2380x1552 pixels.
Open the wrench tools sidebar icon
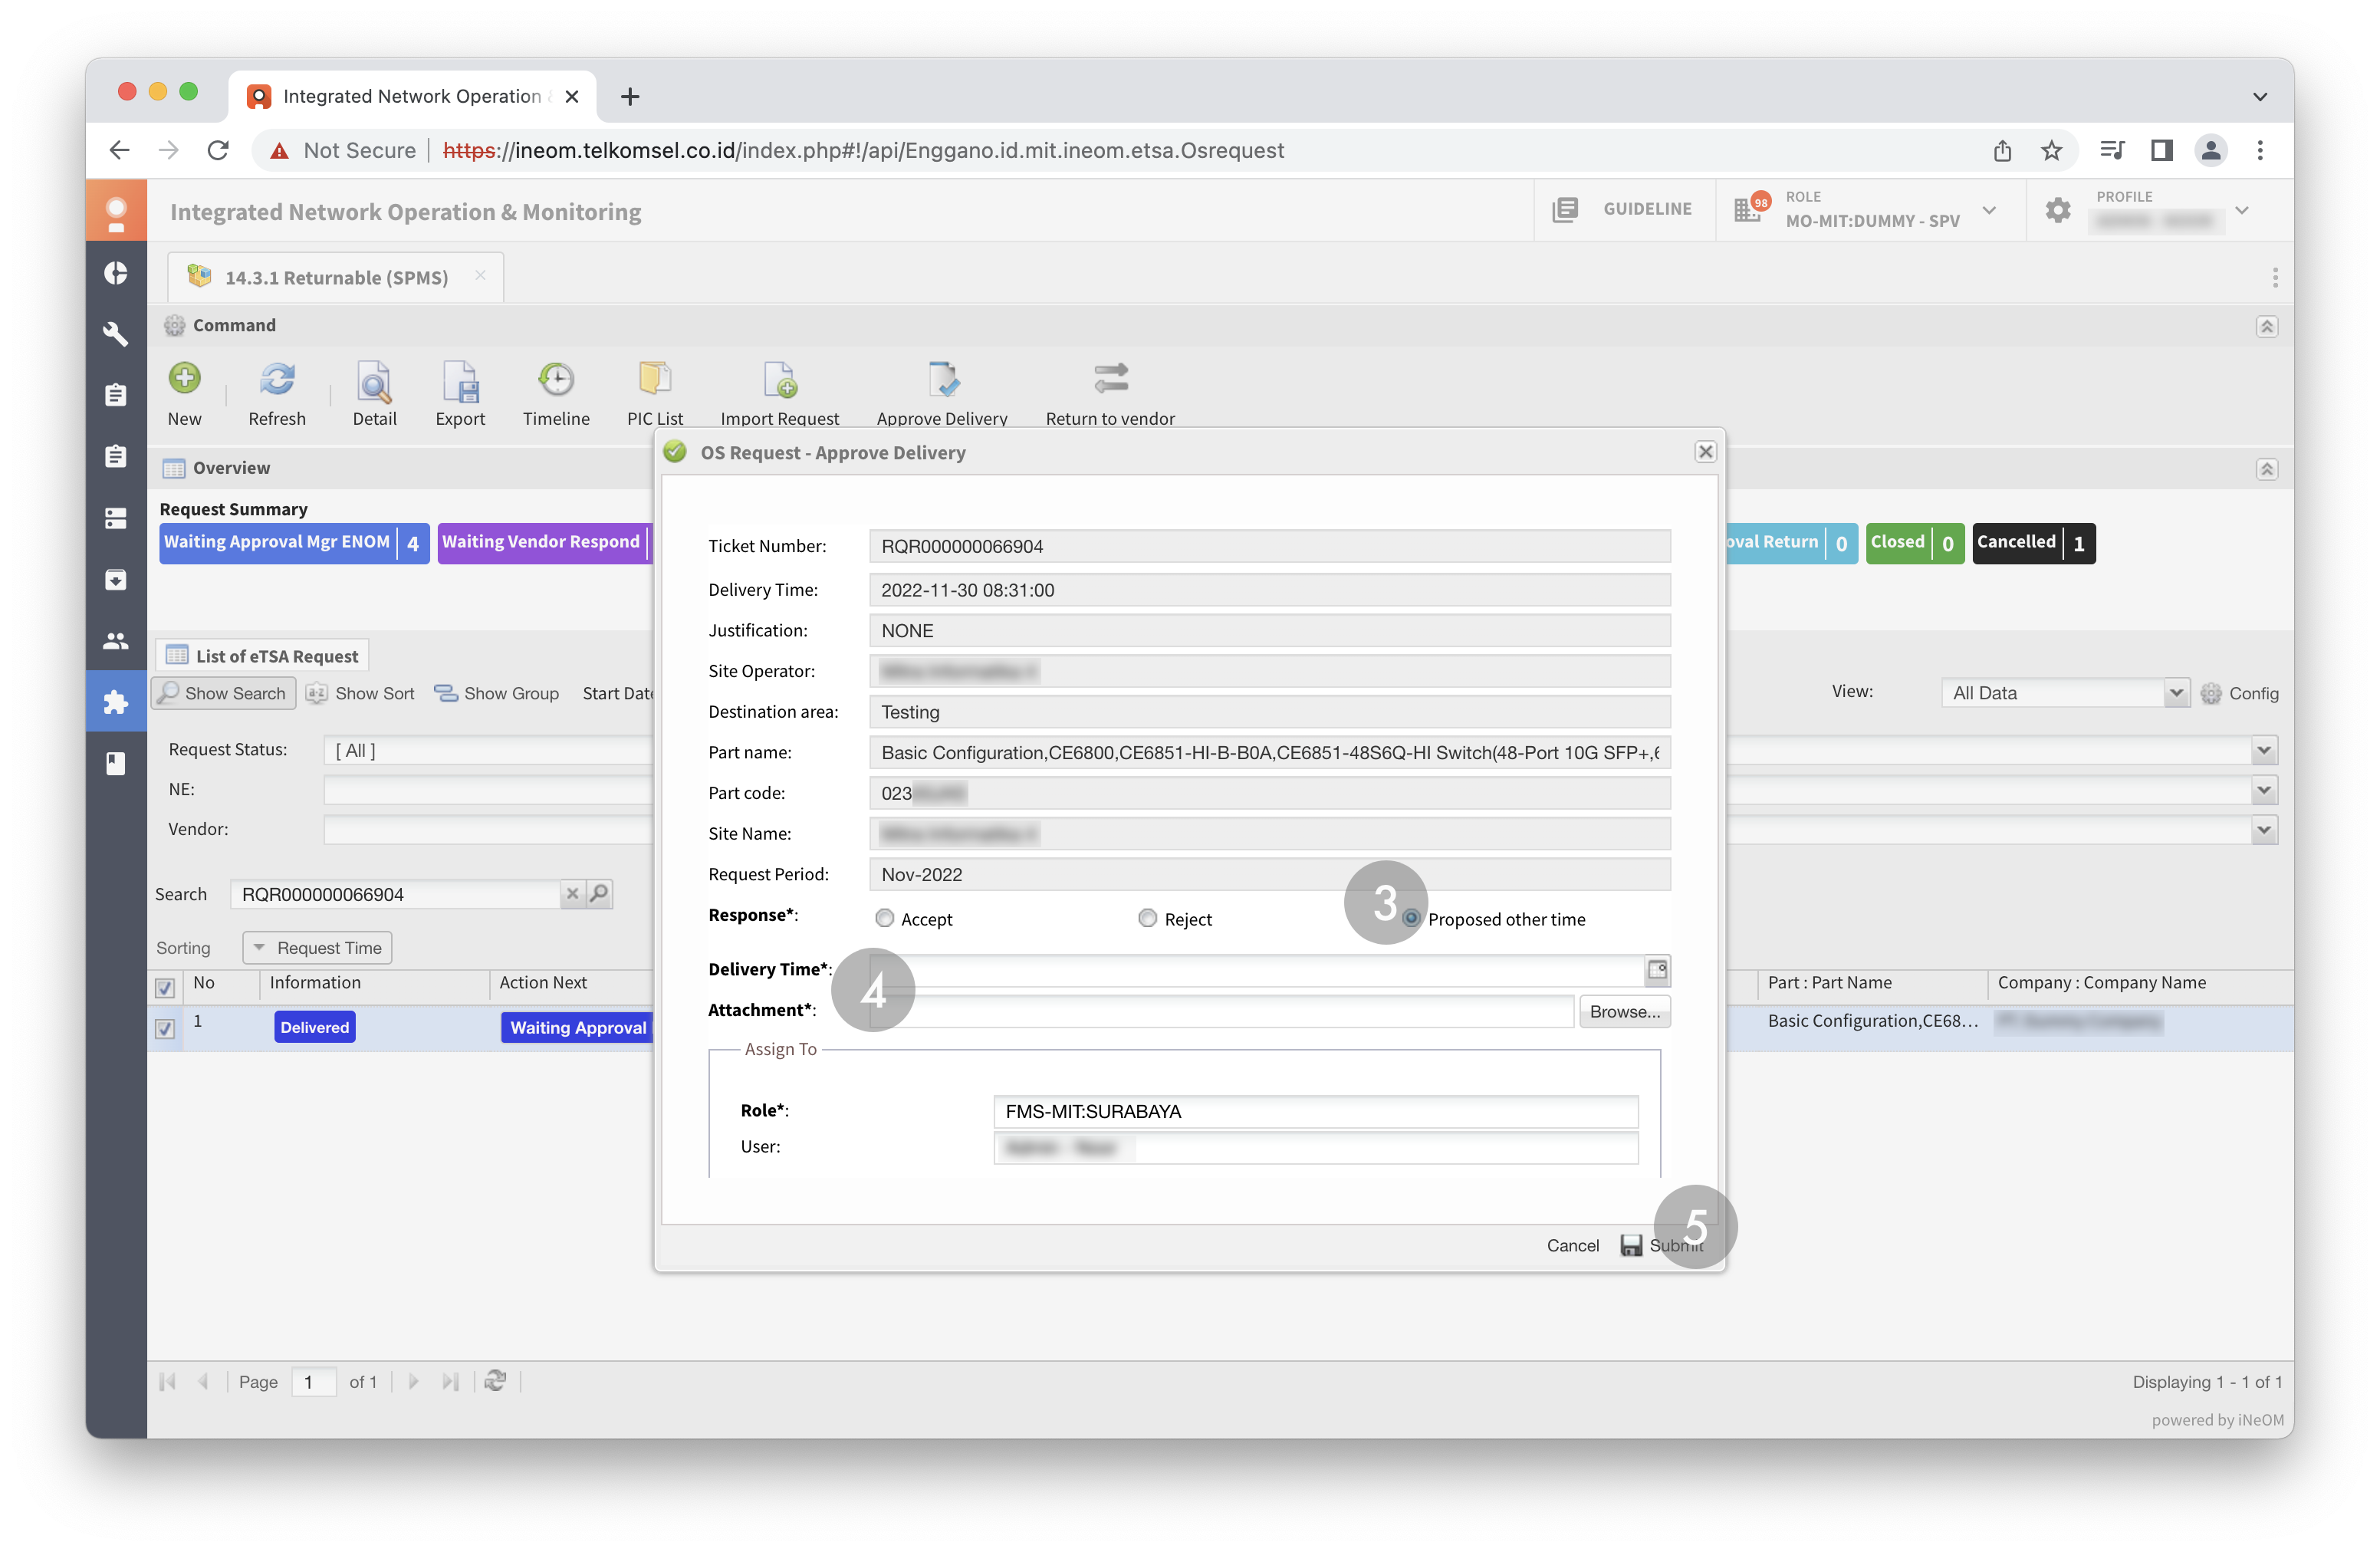116,334
